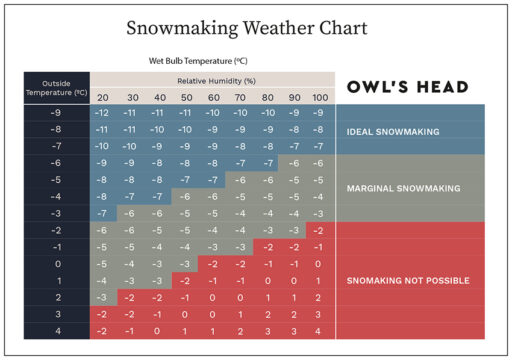
Task: Select the -9 outside temperature row label
Action: (56, 113)
